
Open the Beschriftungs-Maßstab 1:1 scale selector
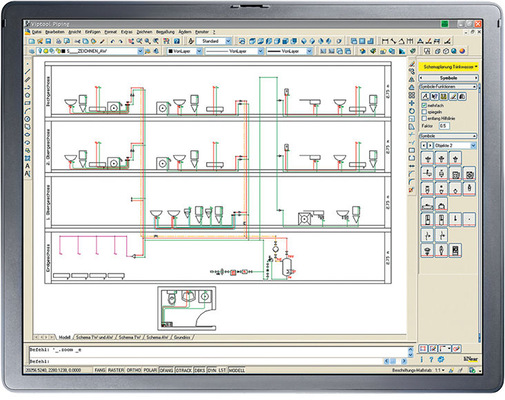[440, 370]
